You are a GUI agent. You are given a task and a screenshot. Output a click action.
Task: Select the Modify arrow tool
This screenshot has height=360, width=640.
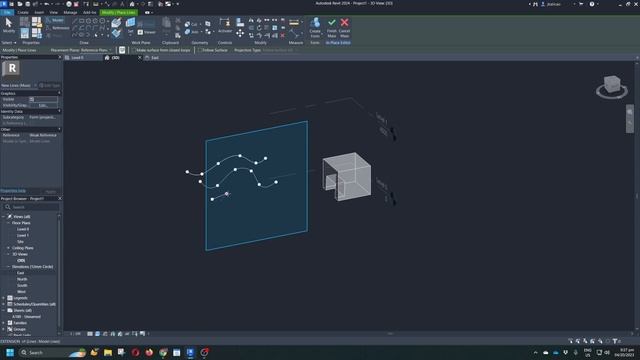[x=9, y=25]
